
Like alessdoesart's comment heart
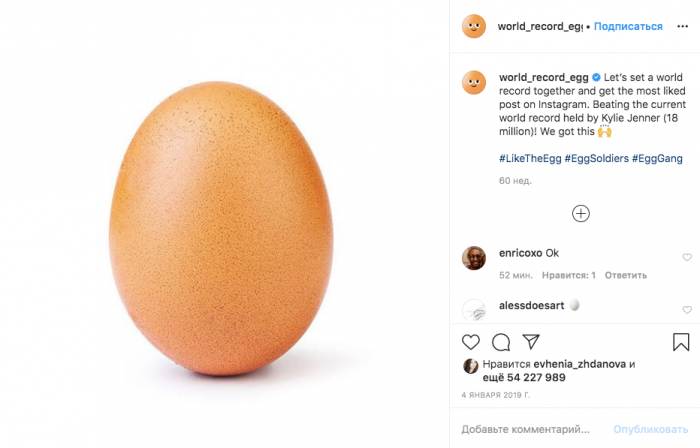687,310
